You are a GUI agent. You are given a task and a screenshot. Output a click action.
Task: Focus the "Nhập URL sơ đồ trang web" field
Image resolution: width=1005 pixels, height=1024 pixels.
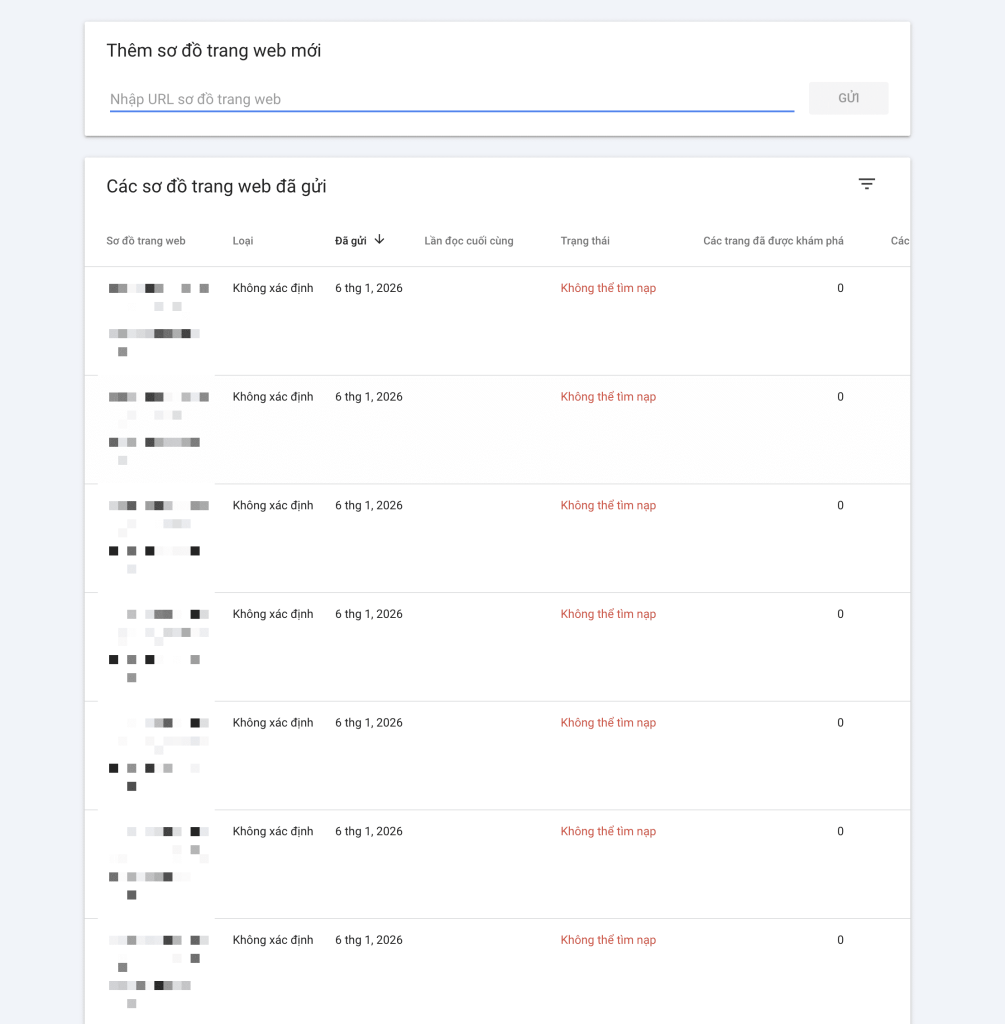pos(451,99)
